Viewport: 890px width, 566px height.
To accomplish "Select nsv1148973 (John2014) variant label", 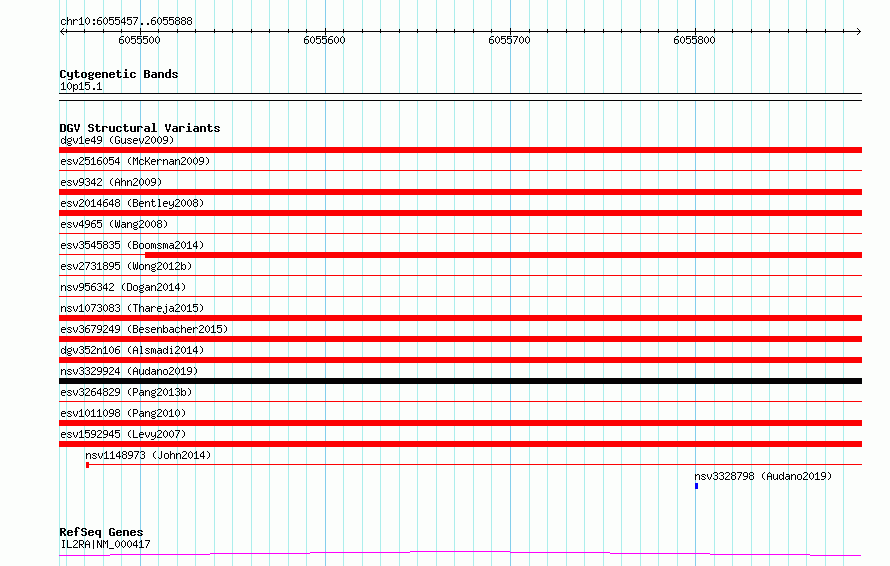I will pos(148,455).
